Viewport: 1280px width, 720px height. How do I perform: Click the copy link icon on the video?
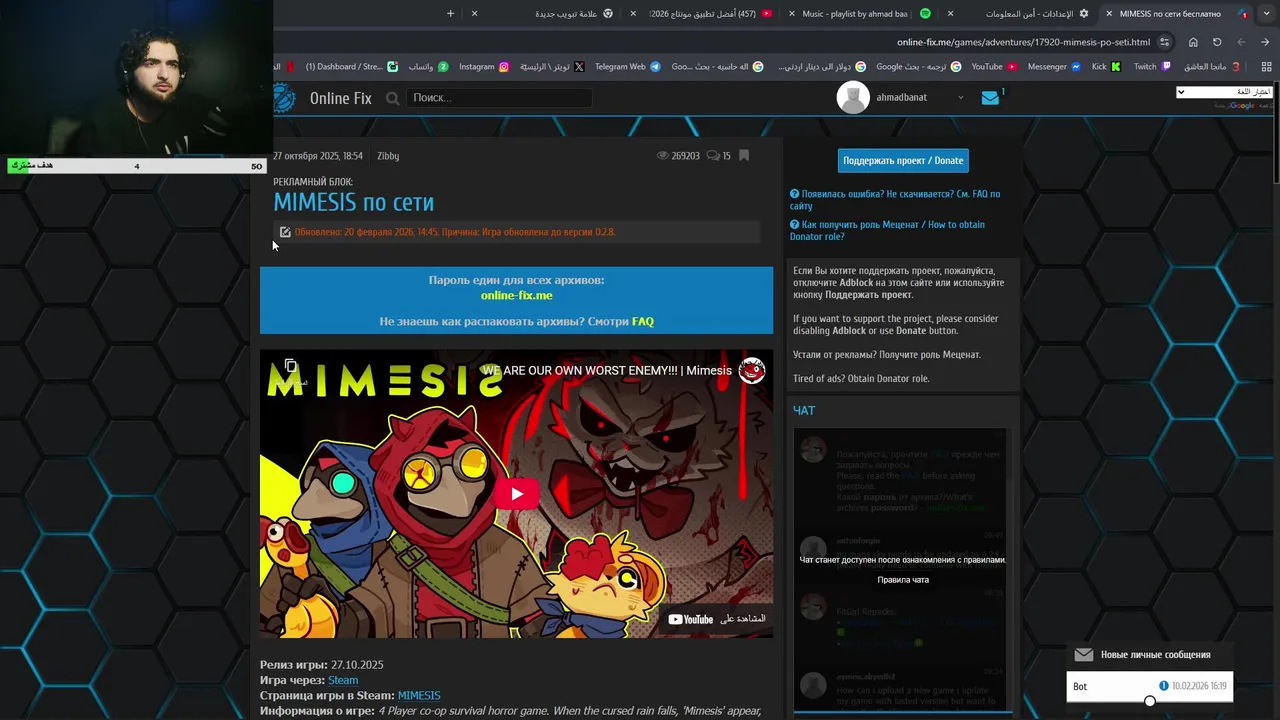pyautogui.click(x=290, y=366)
